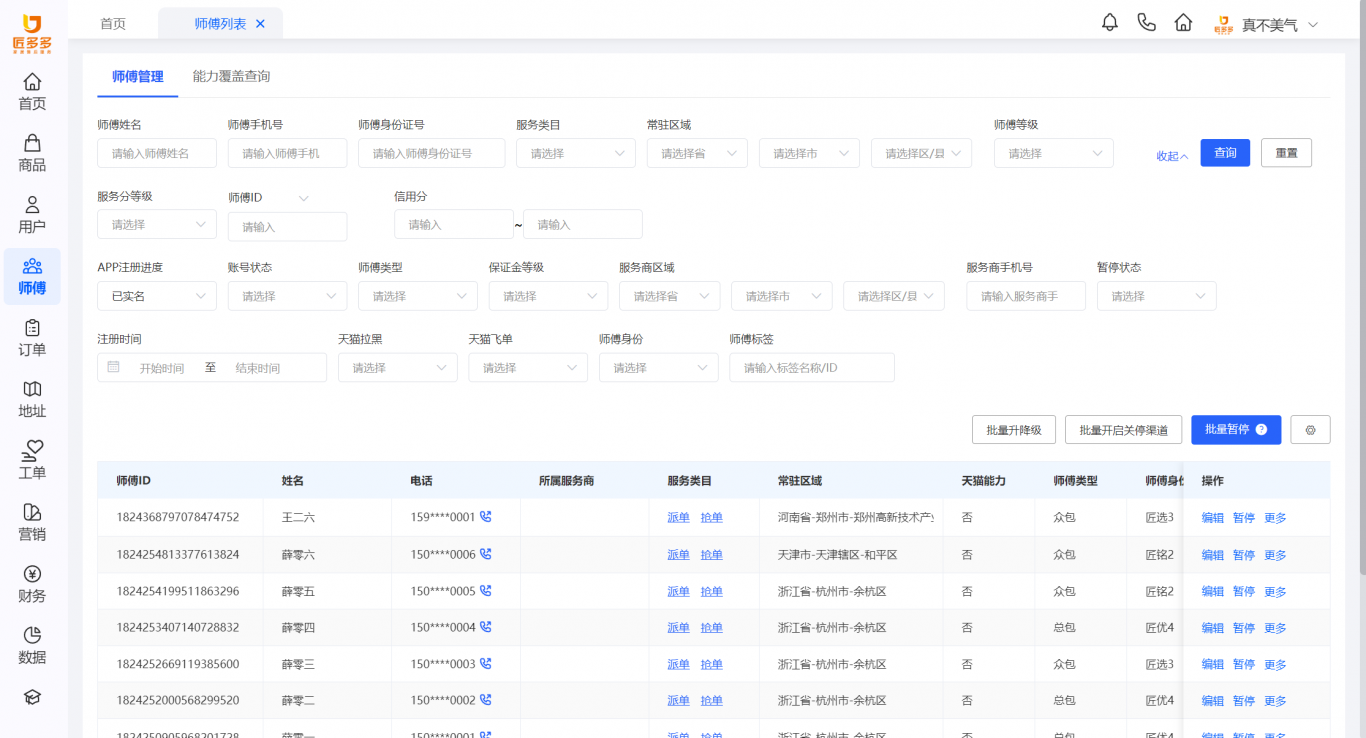
Task: Open the 订单 sidebar section
Action: pos(32,338)
